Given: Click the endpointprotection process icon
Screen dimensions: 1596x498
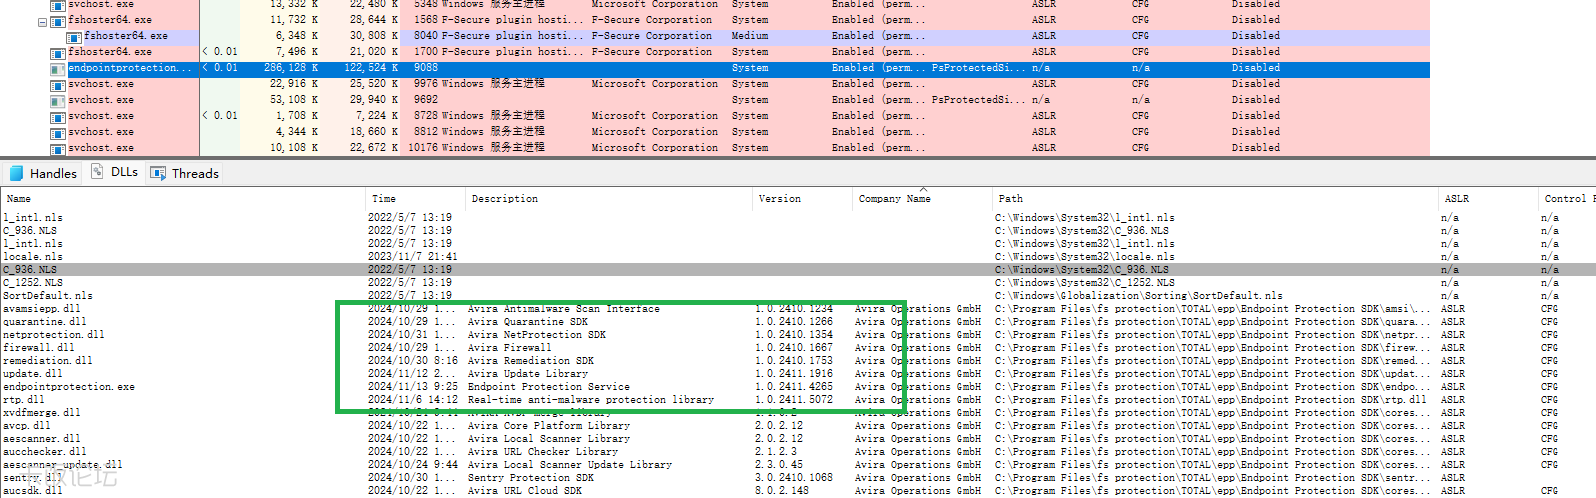Looking at the screenshot, I should (58, 69).
